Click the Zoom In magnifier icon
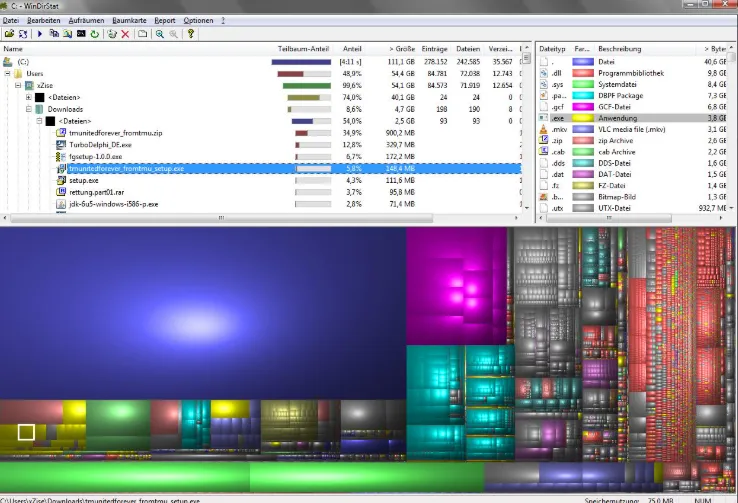Screen dimensions: 738x503 click(x=160, y=34)
